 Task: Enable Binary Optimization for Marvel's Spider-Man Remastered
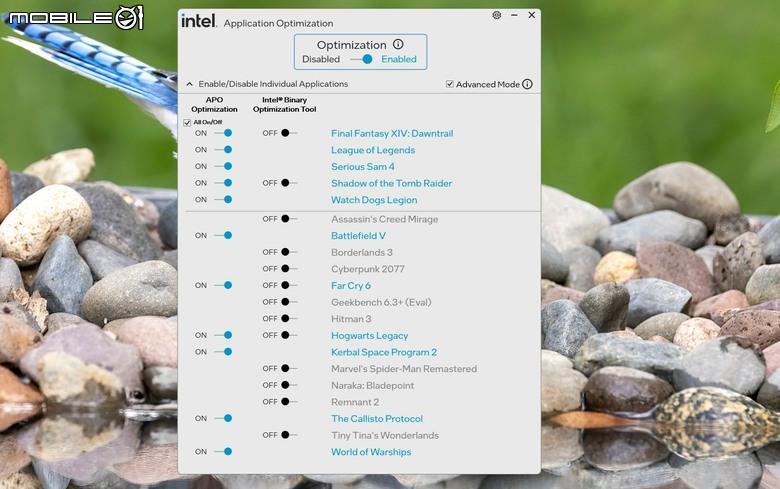[289, 368]
